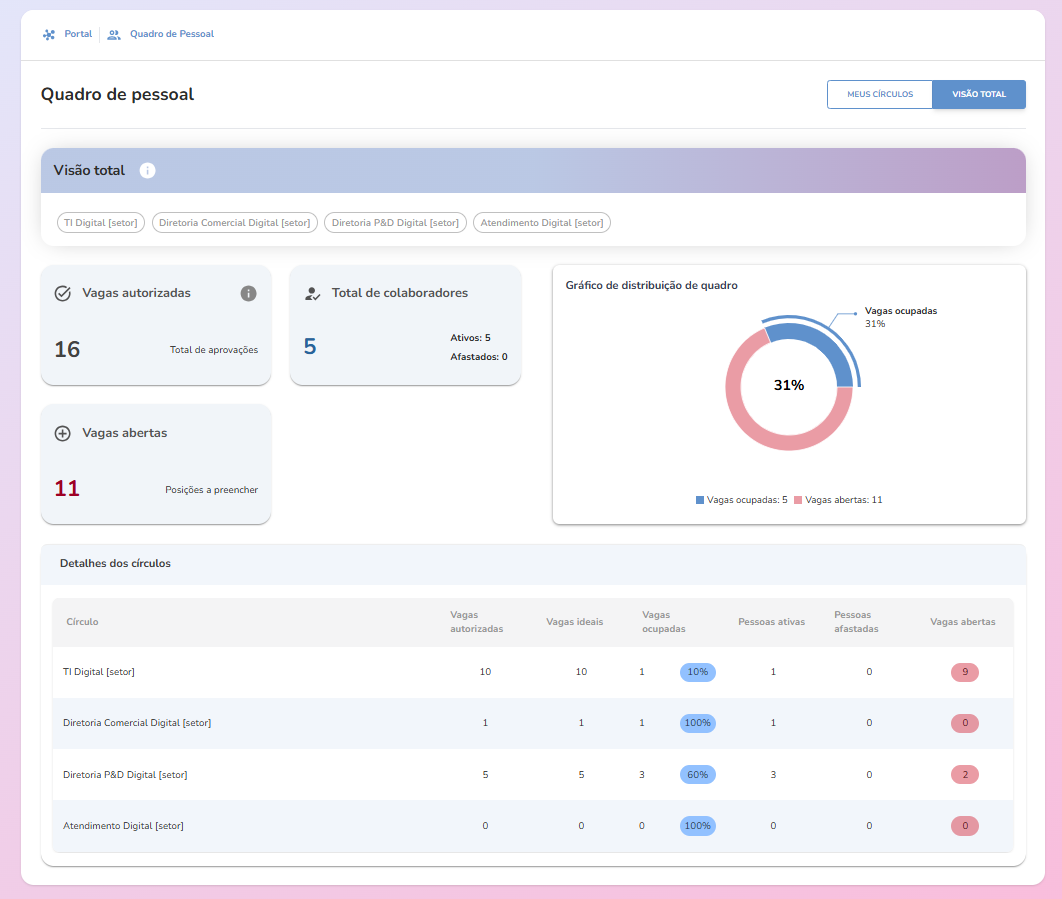Open the Portal breadcrumb link
The image size is (1062, 899).
pyautogui.click(x=78, y=34)
